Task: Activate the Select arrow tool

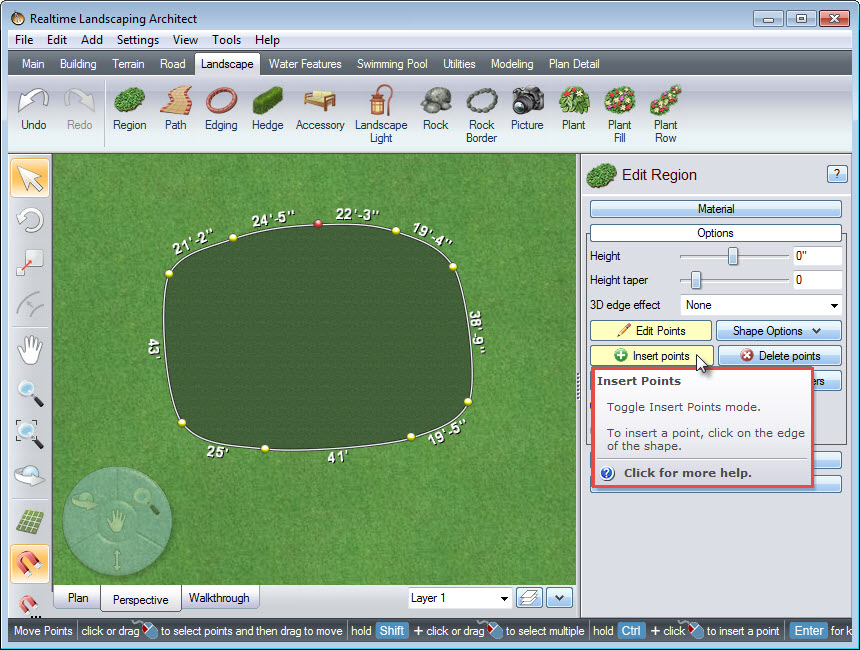Action: [30, 178]
